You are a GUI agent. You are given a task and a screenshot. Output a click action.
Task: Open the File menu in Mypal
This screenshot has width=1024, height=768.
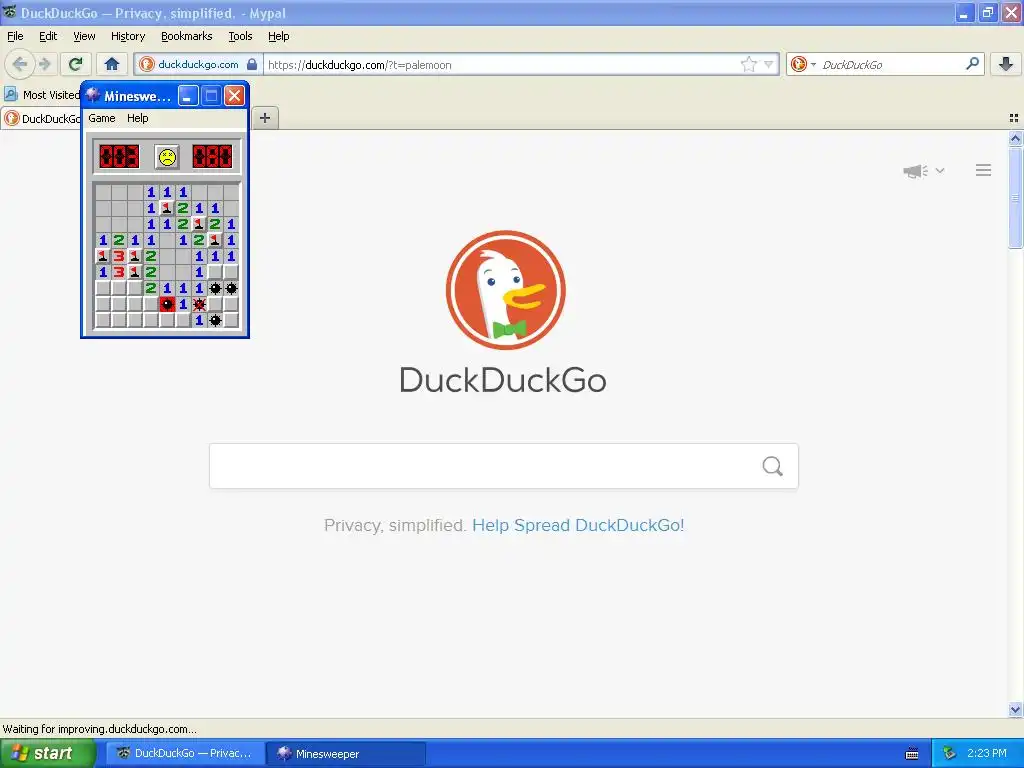point(15,36)
